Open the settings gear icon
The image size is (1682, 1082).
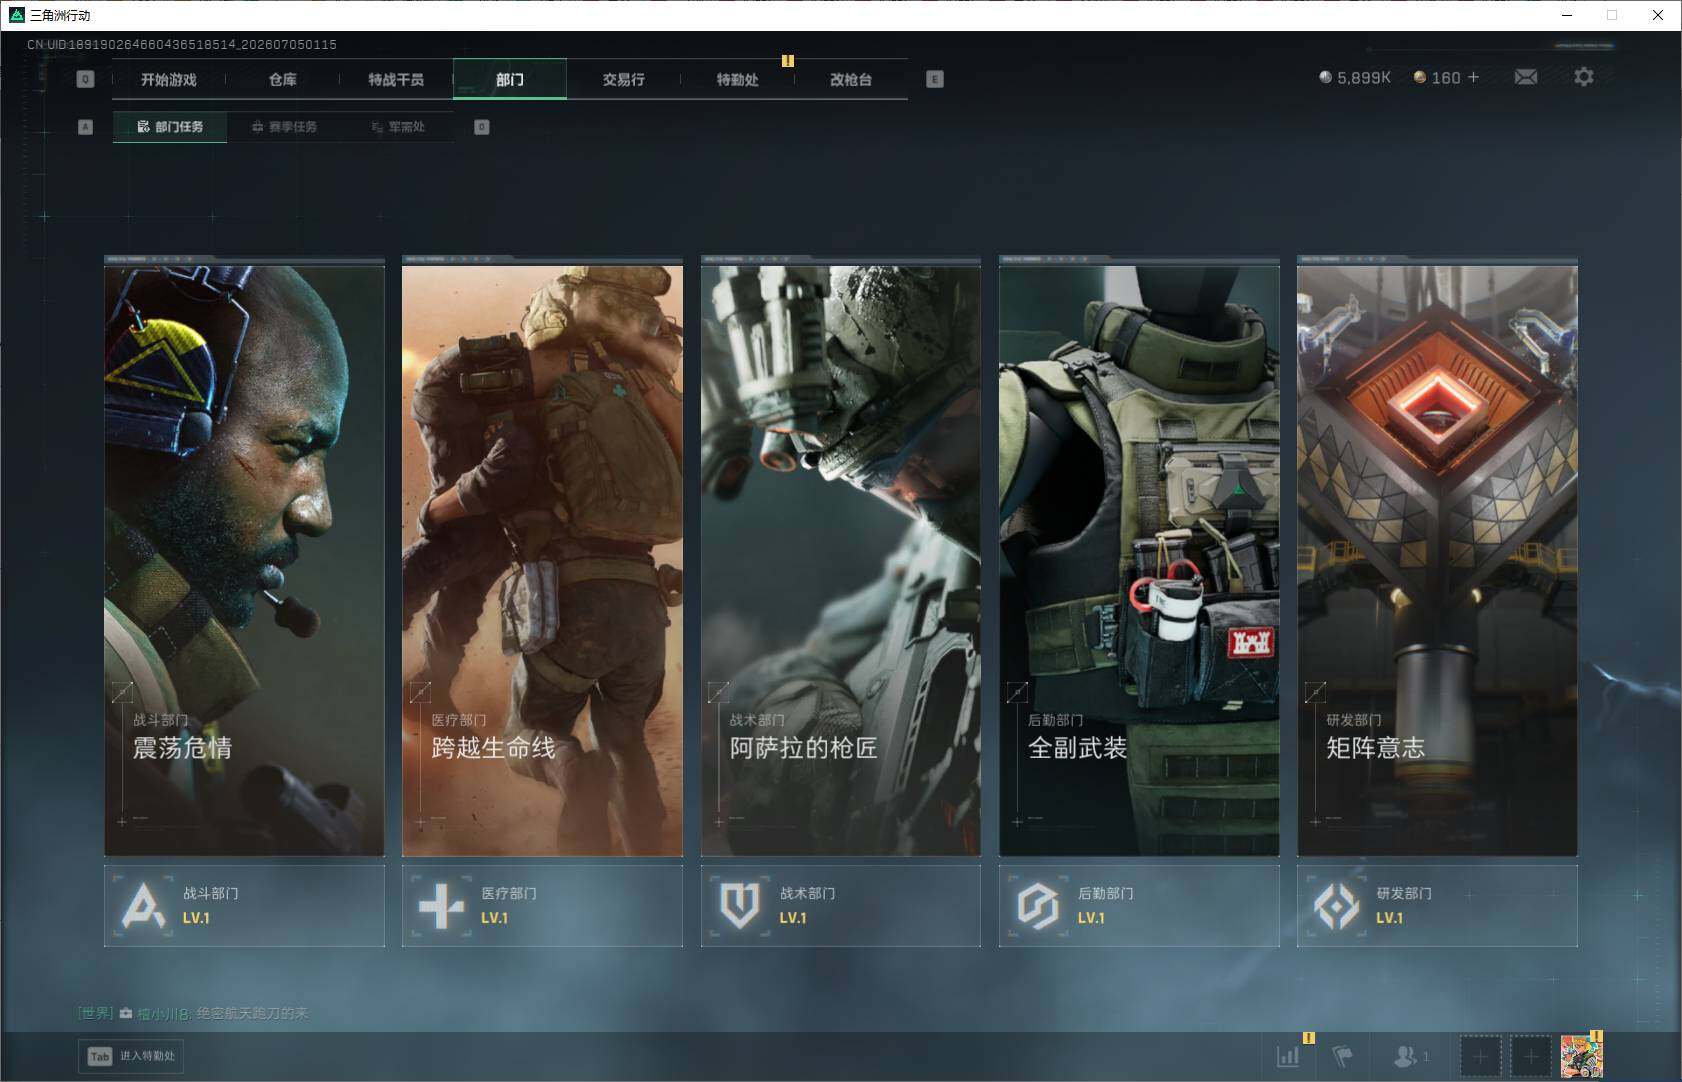(1583, 77)
